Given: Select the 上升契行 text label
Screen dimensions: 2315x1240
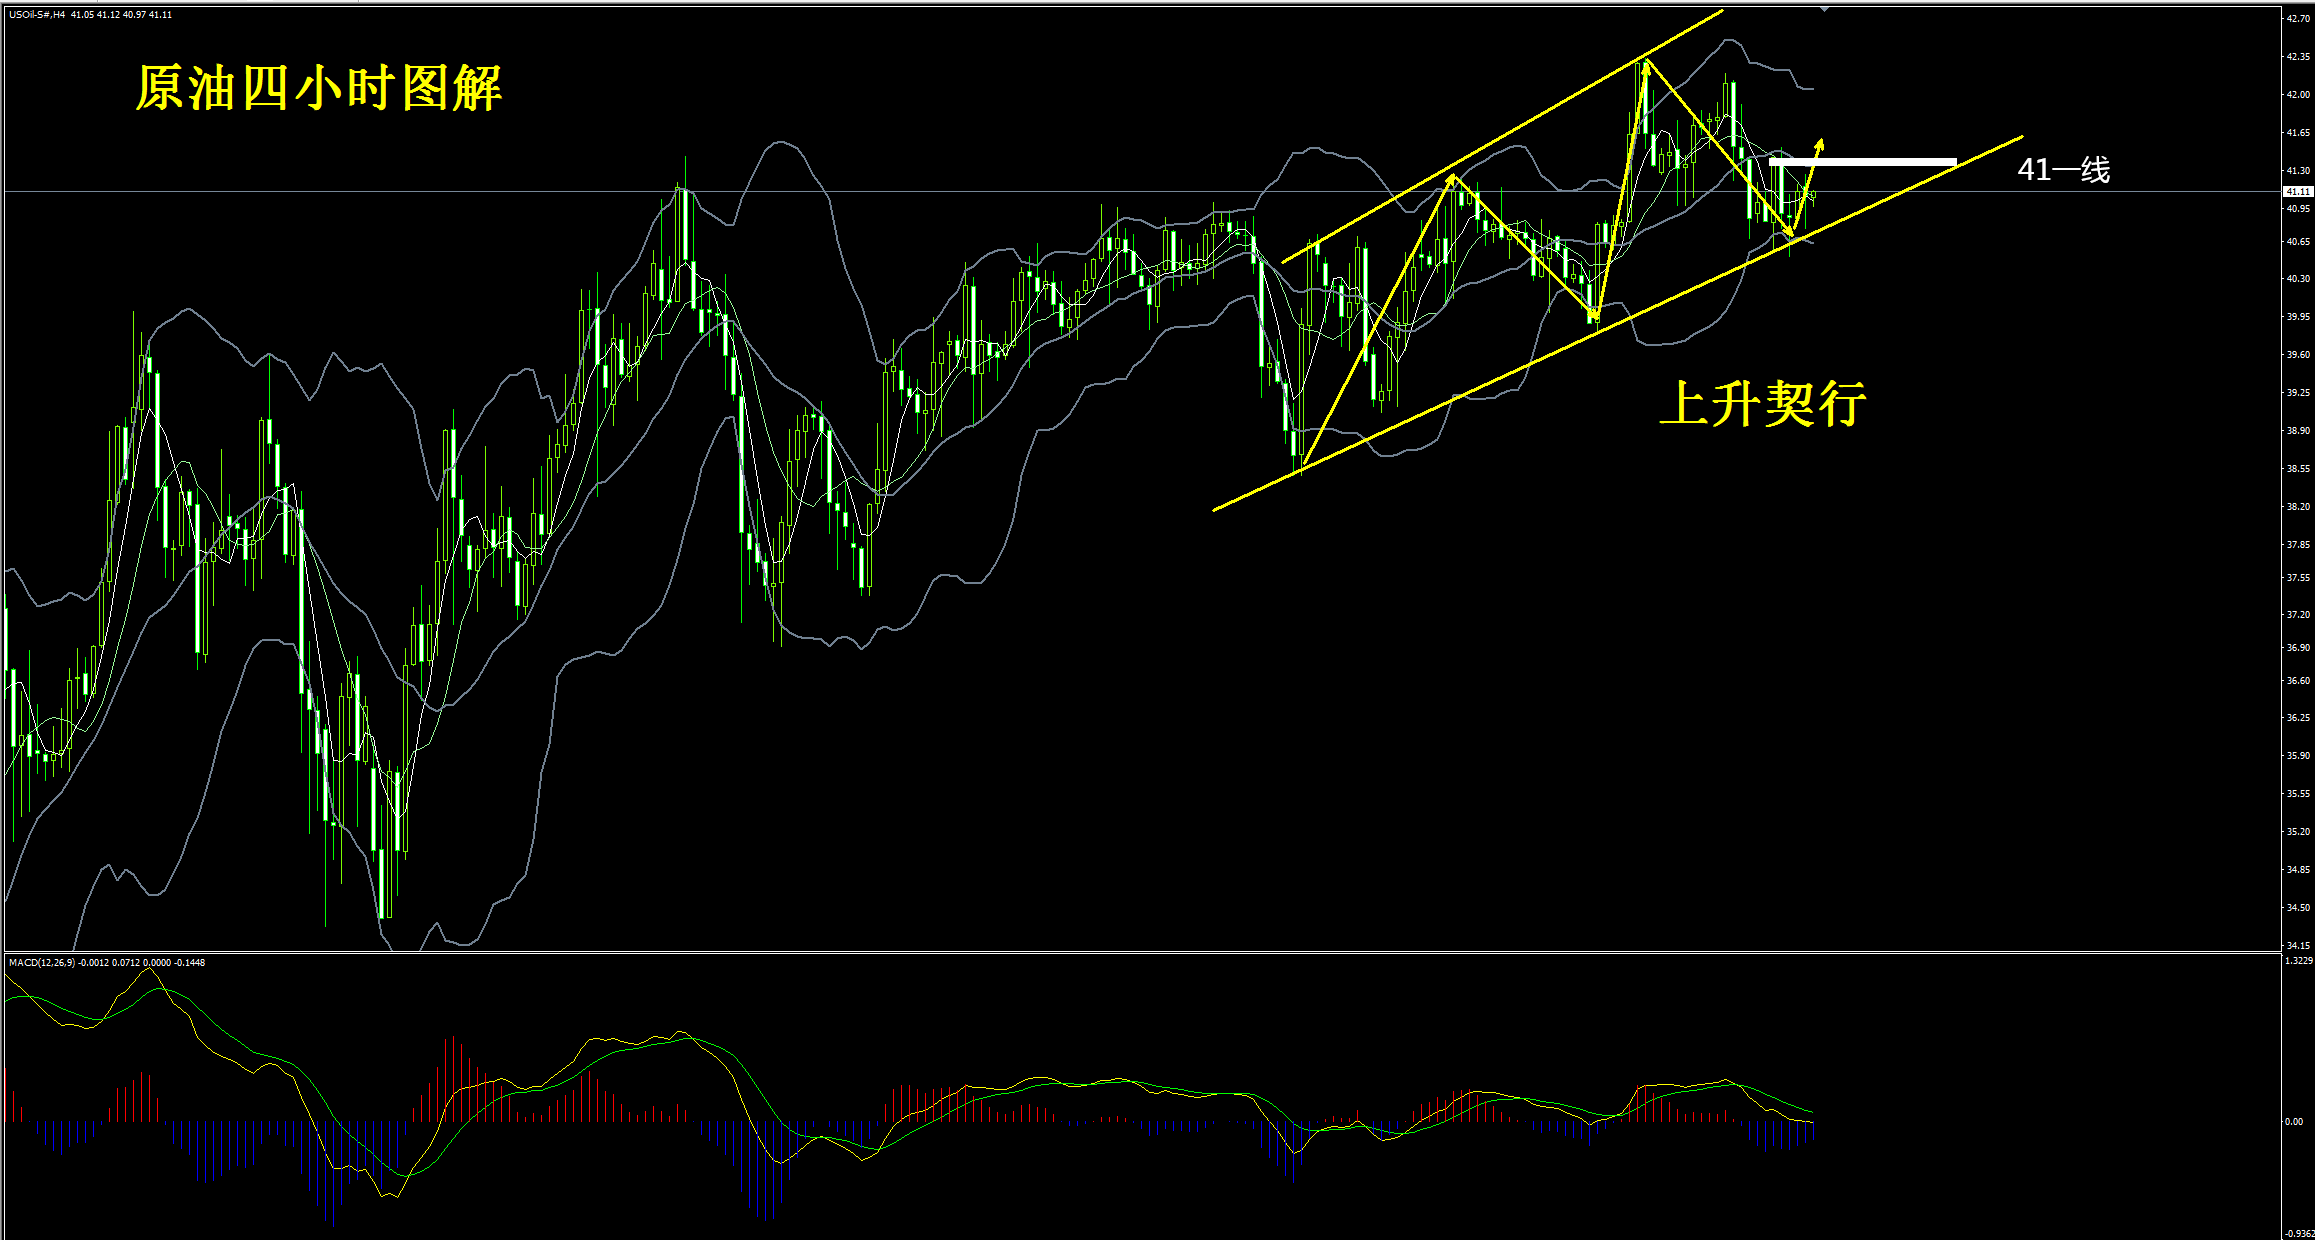Looking at the screenshot, I should coord(1762,403).
